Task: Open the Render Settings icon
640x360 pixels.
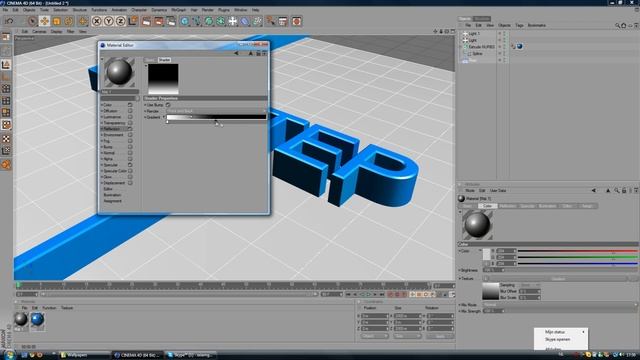Action: 171,21
